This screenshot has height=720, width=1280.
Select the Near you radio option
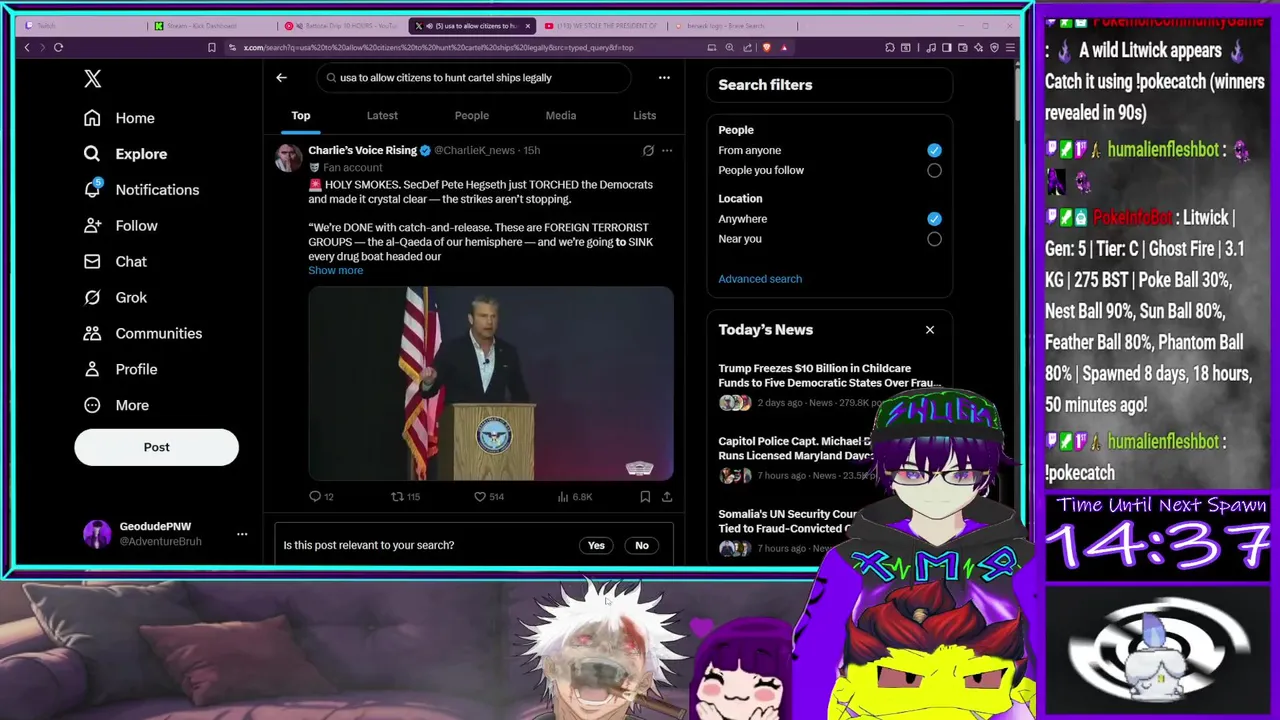tap(934, 239)
